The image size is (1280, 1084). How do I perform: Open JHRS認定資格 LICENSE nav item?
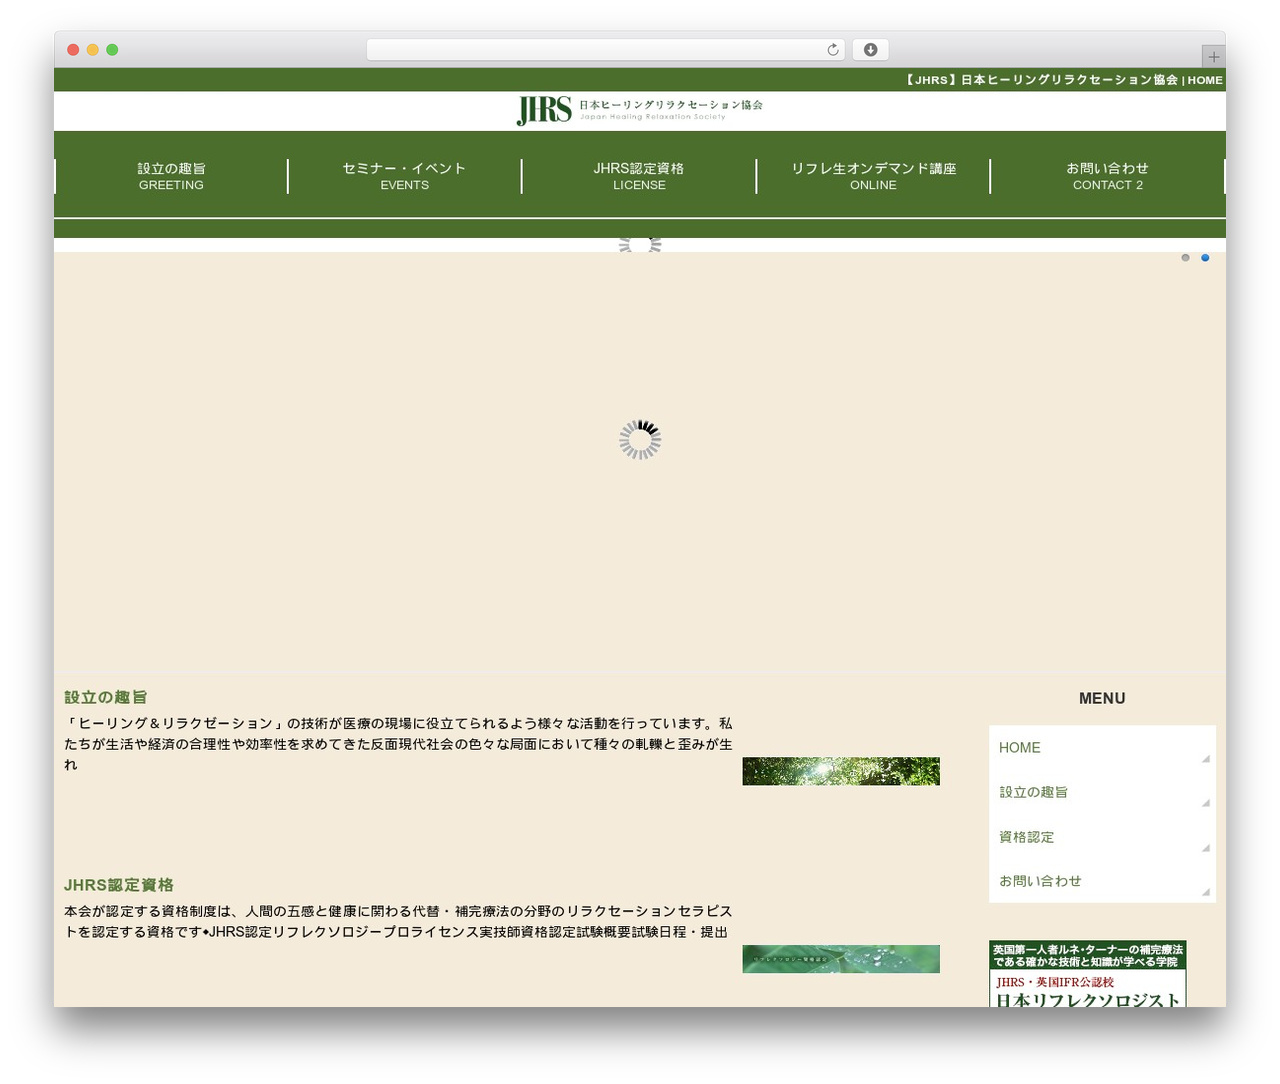pos(639,176)
